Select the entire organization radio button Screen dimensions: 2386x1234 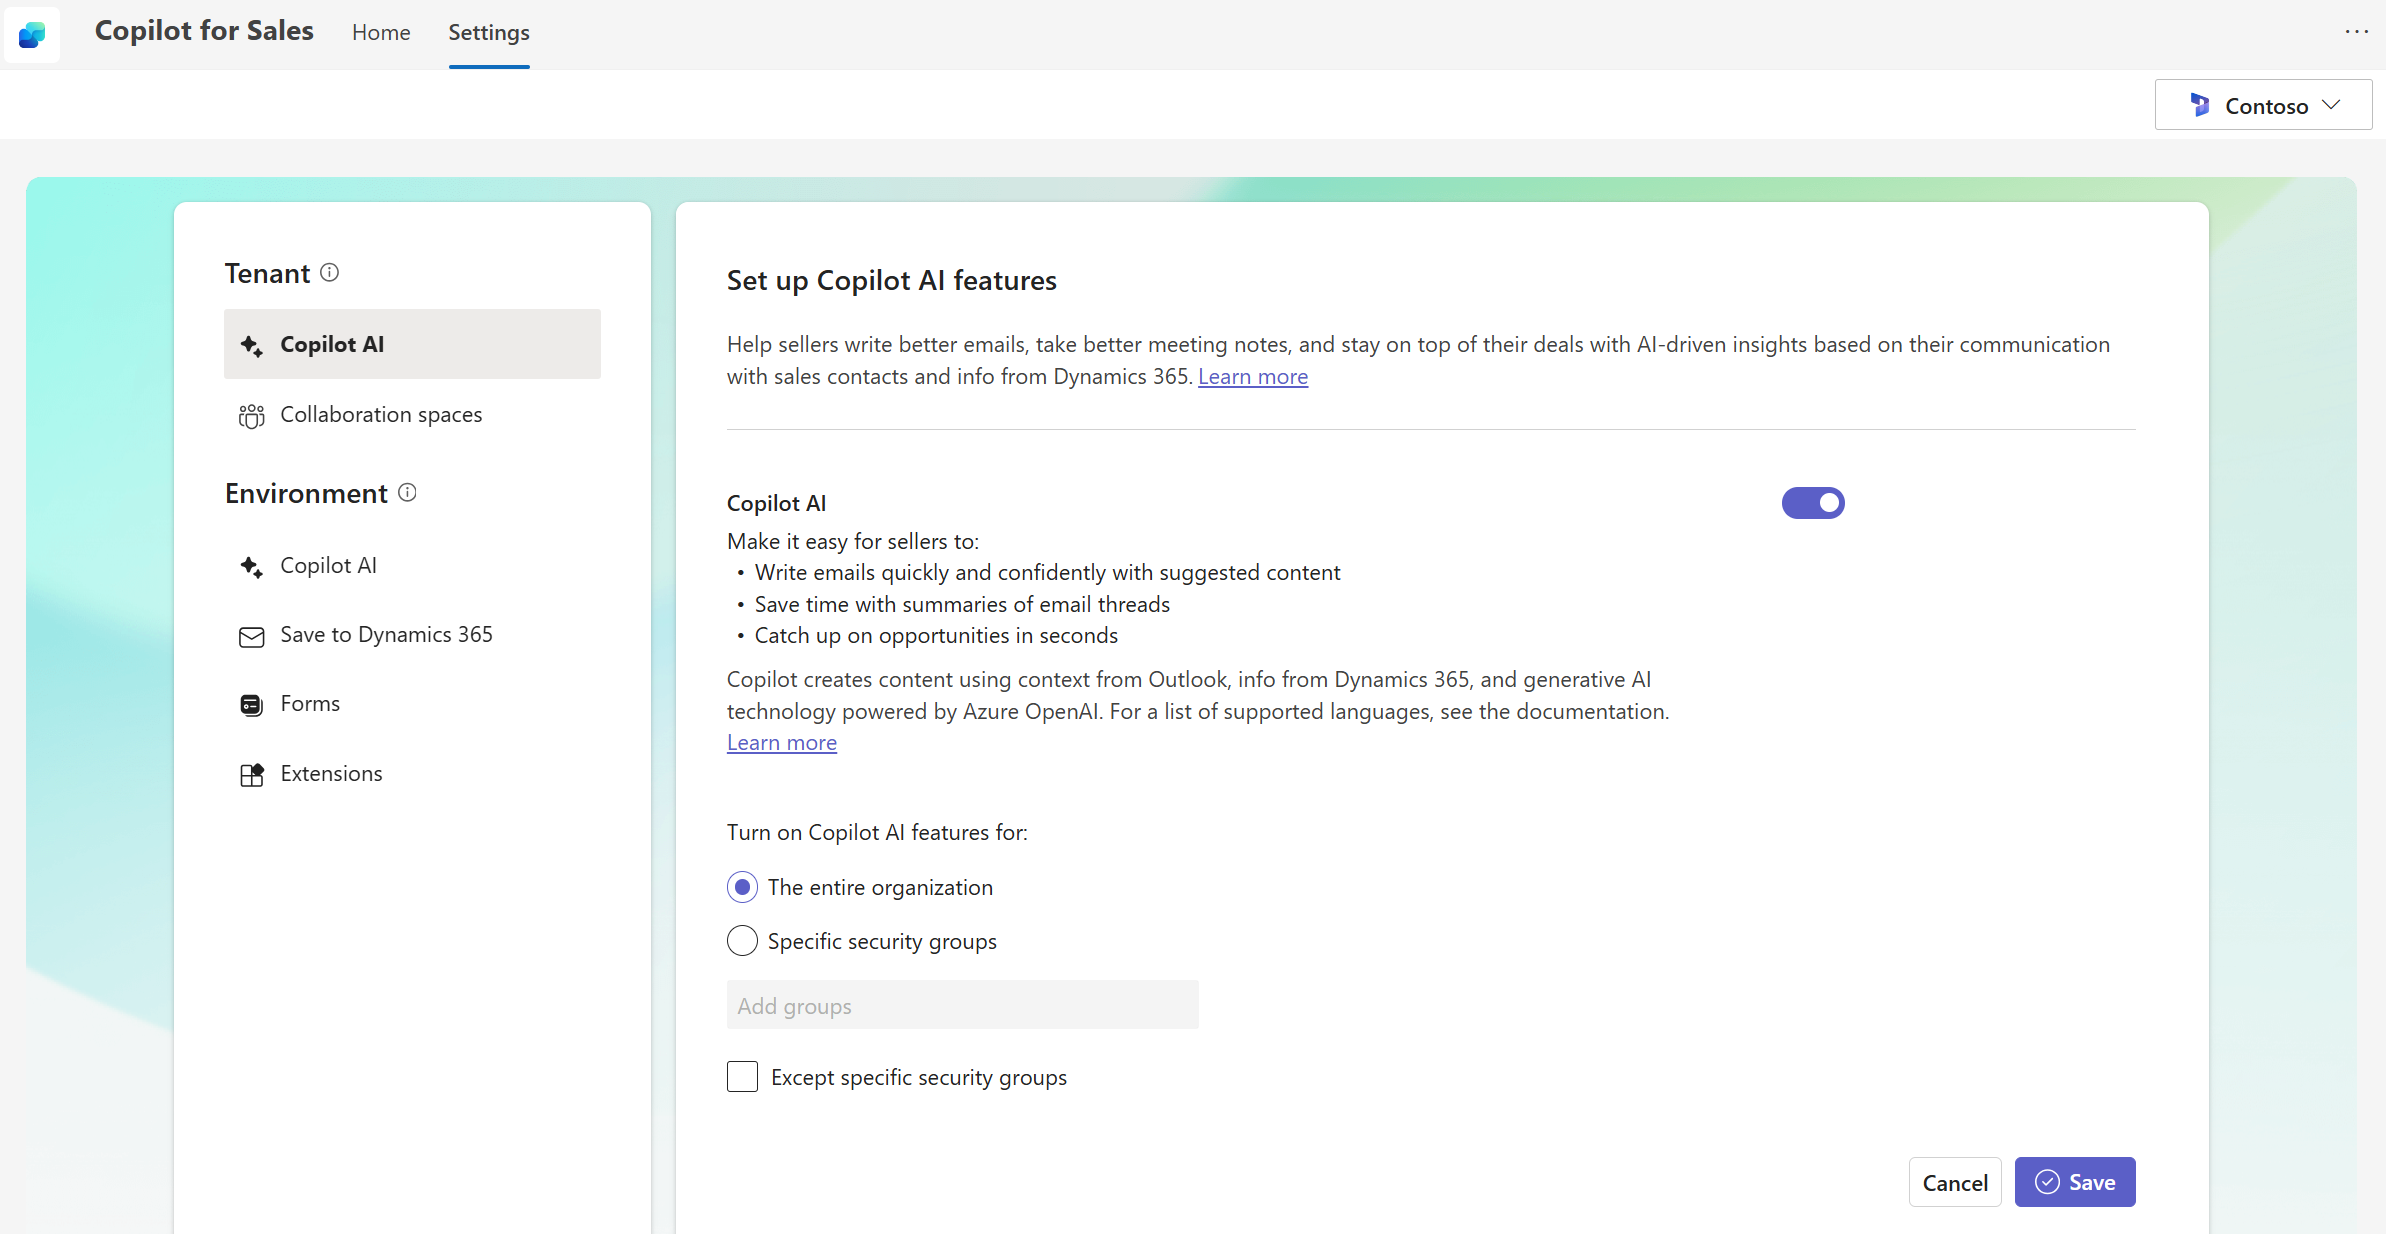pyautogui.click(x=741, y=888)
